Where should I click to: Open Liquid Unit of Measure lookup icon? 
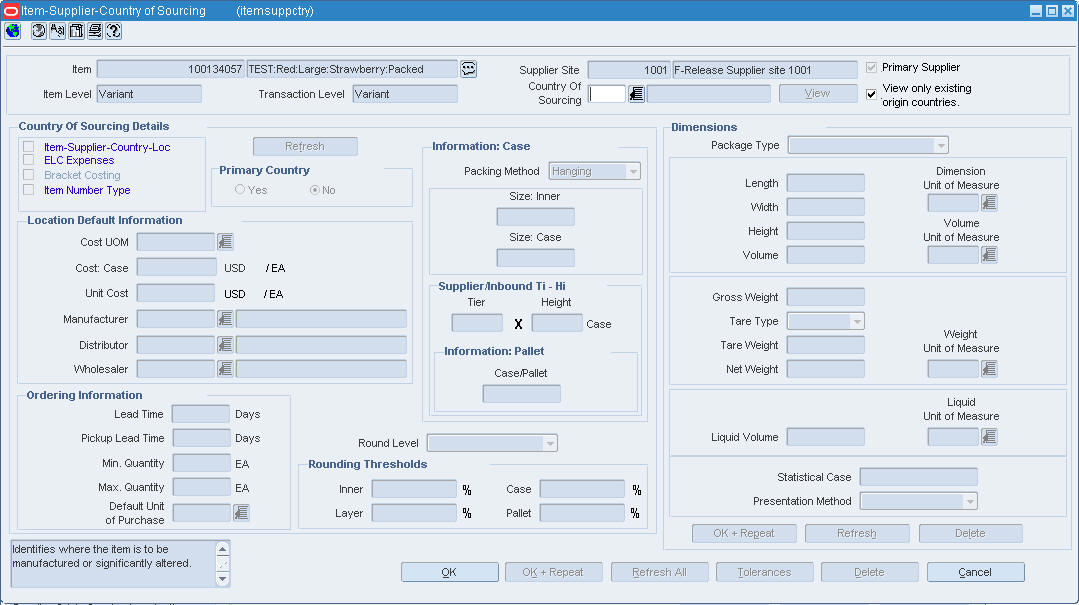tap(989, 436)
